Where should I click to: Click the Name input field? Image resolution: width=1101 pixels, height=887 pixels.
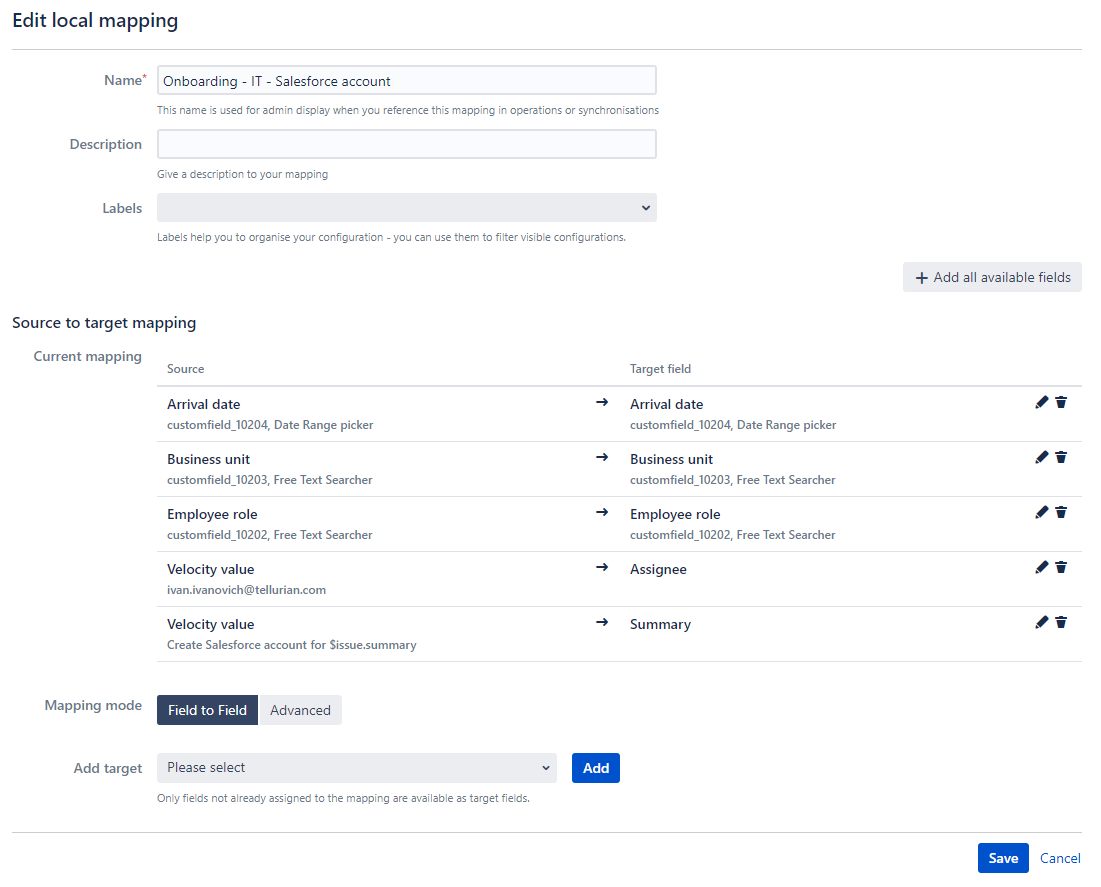click(406, 79)
